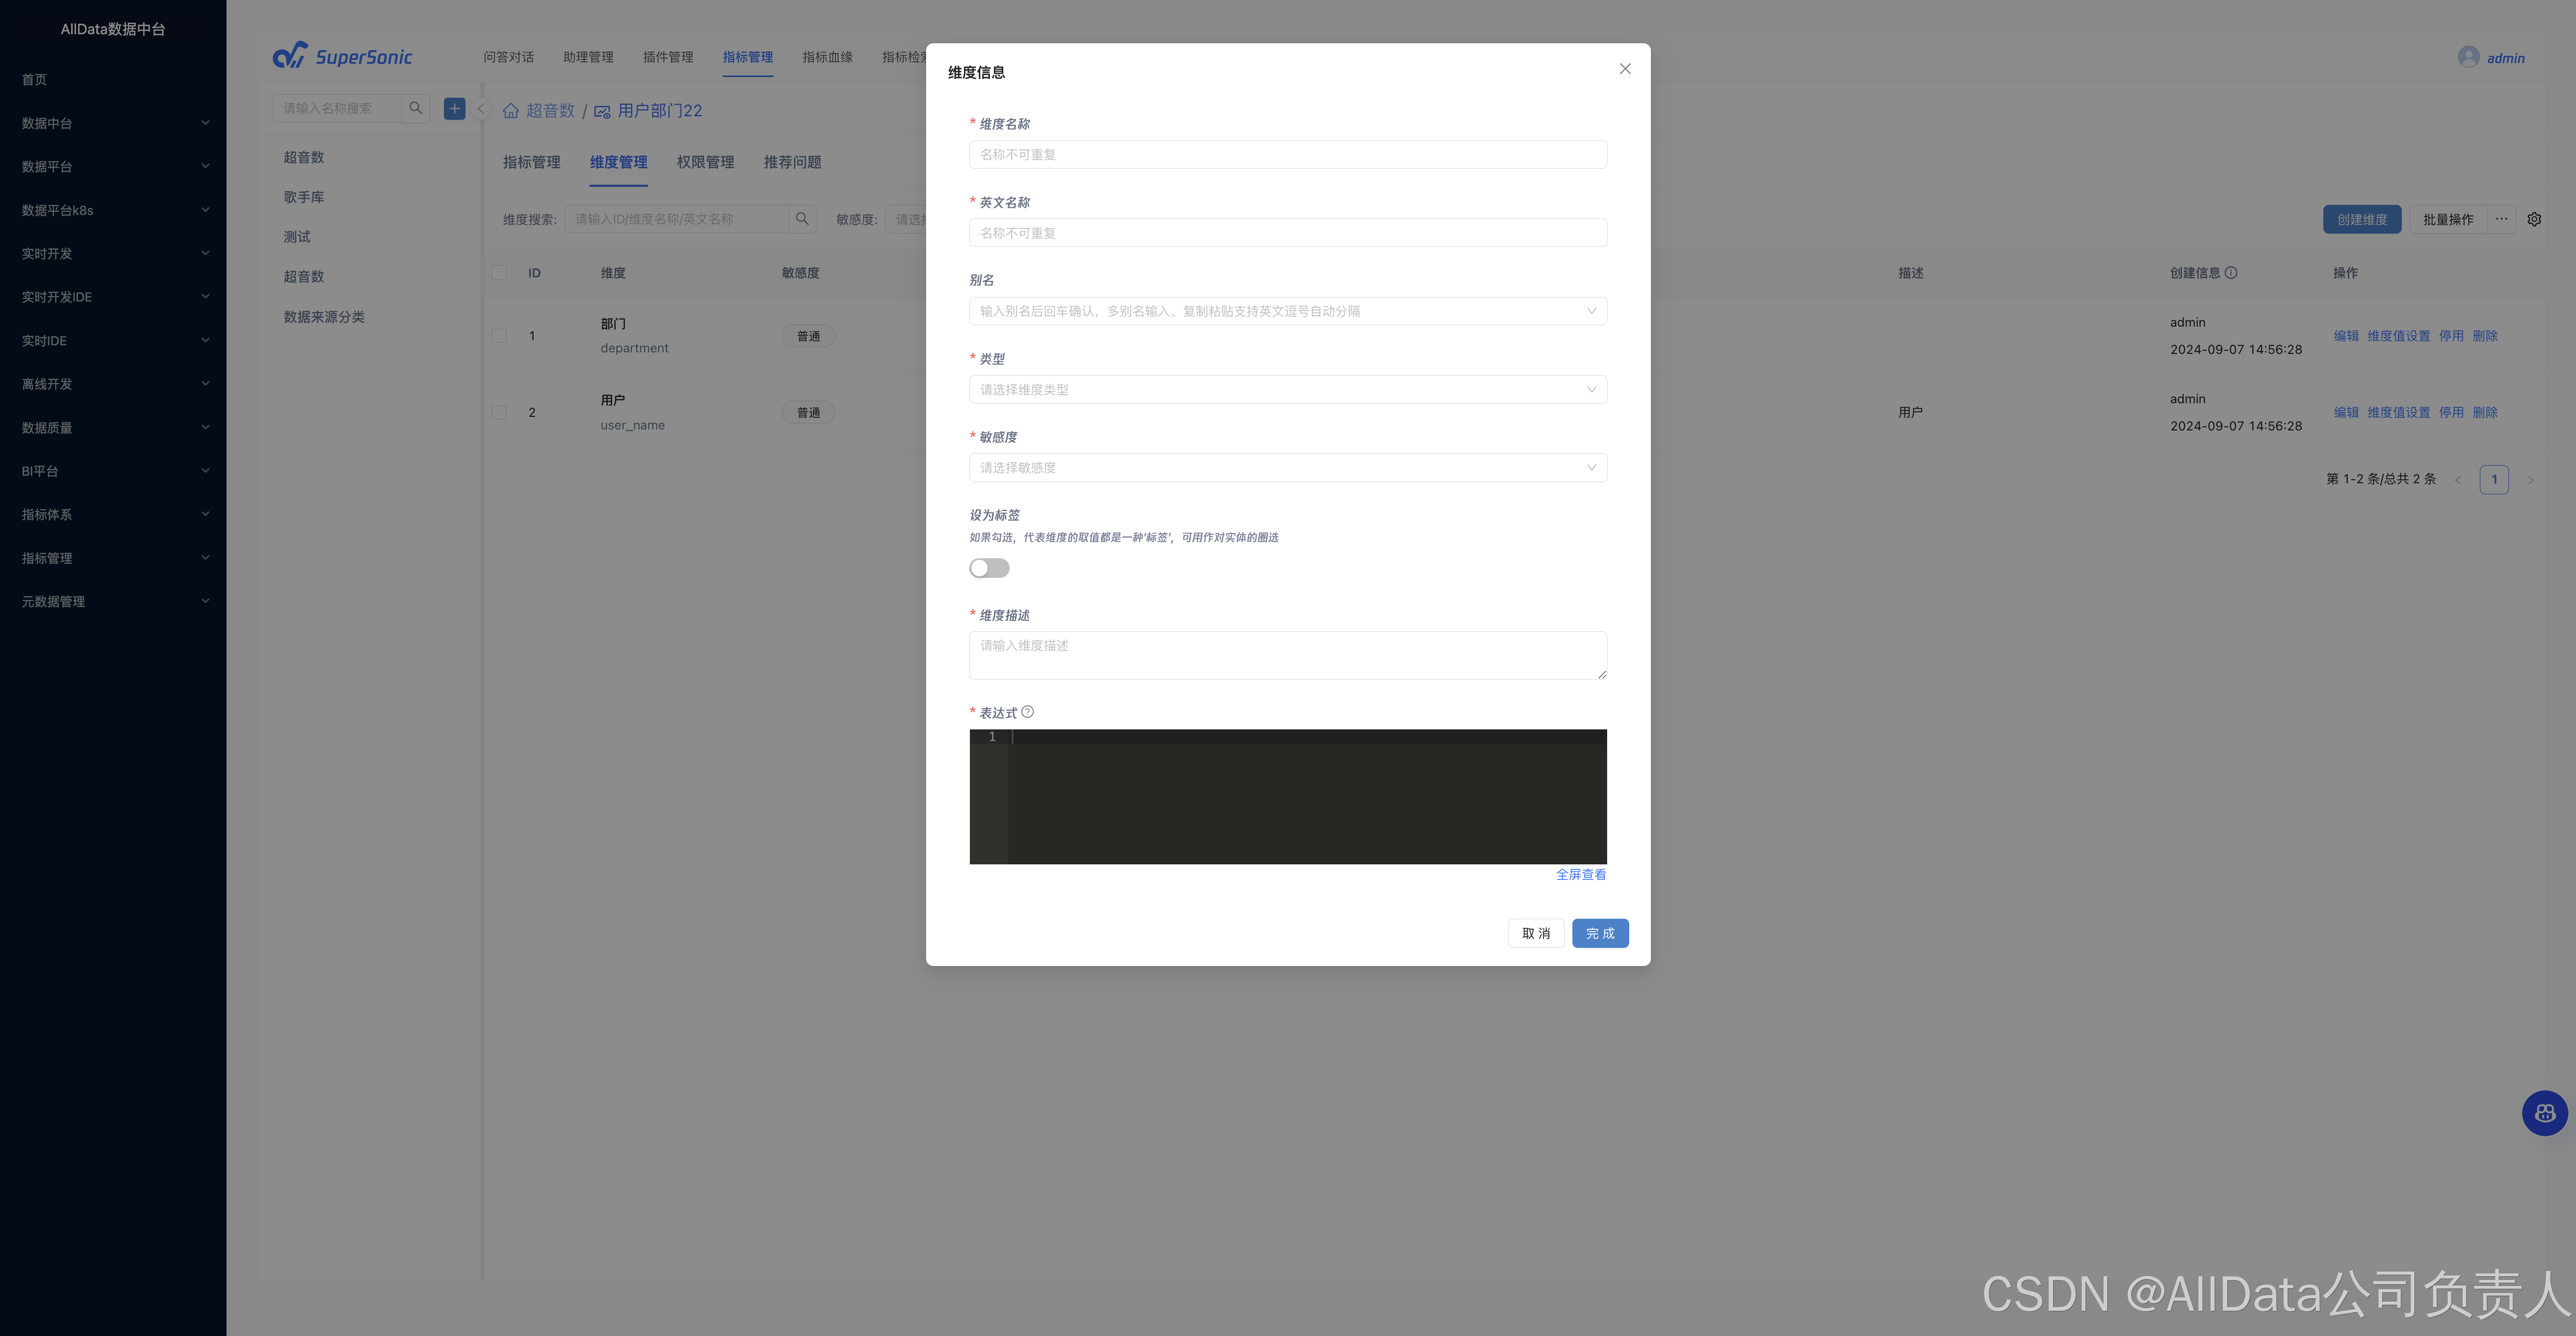Open the 敏感度 sensitivity dropdown in dialog

(x=1287, y=468)
